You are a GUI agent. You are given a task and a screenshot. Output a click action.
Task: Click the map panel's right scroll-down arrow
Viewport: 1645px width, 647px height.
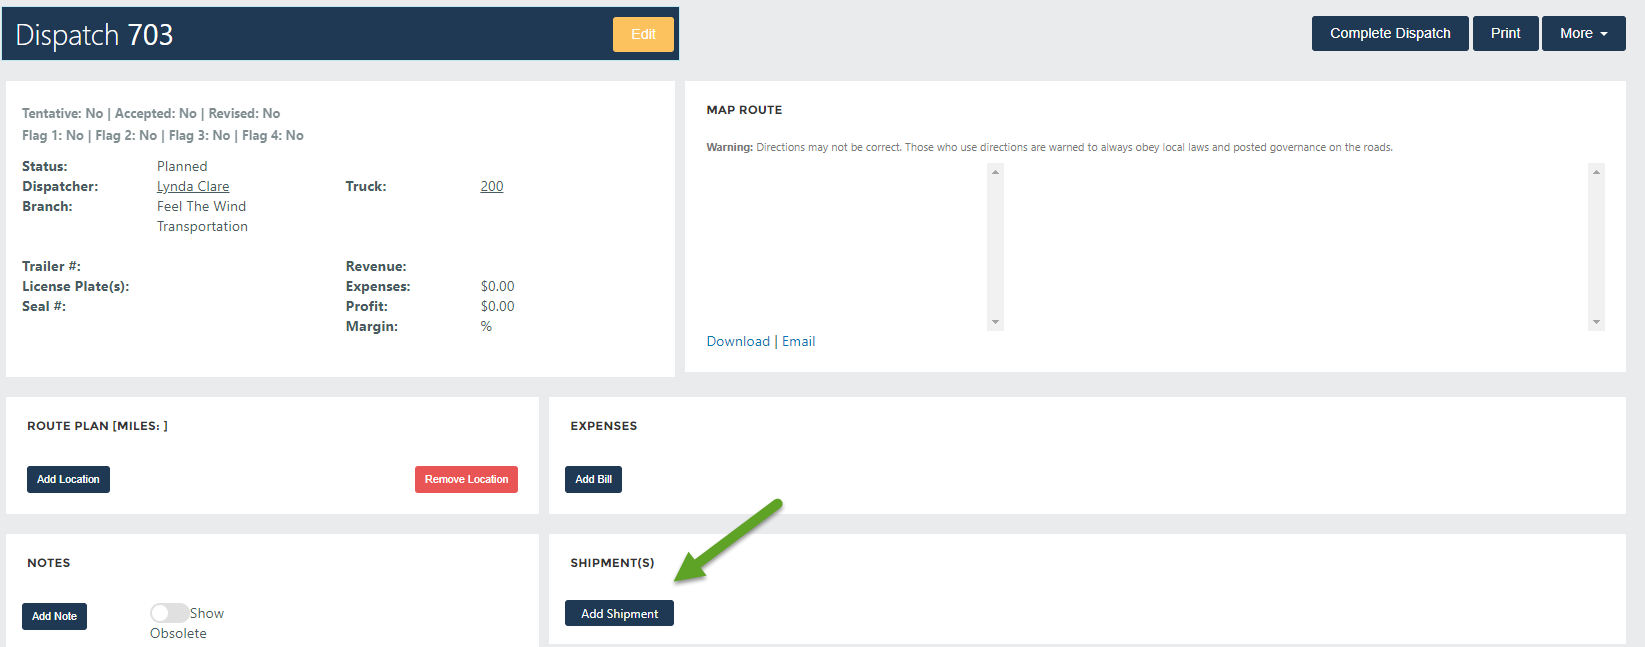click(1596, 322)
